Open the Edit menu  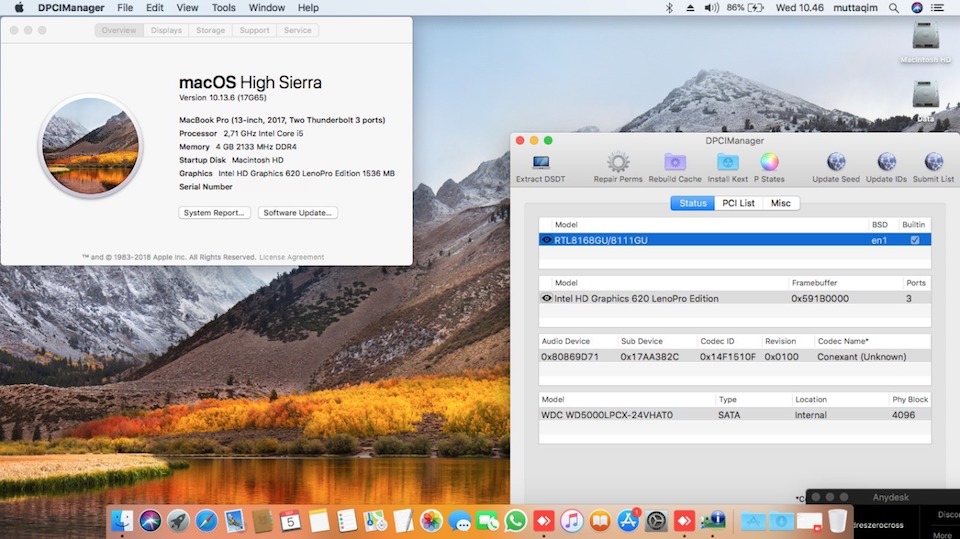pyautogui.click(x=155, y=8)
